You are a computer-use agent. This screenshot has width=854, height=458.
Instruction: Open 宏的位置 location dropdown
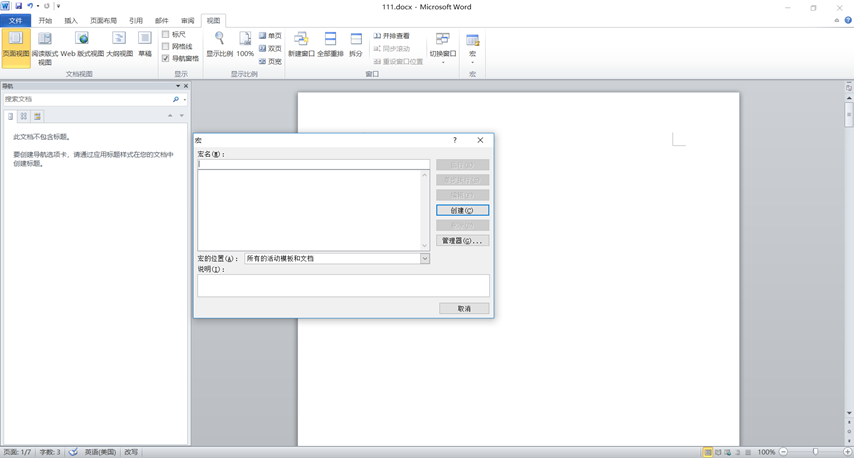click(425, 259)
